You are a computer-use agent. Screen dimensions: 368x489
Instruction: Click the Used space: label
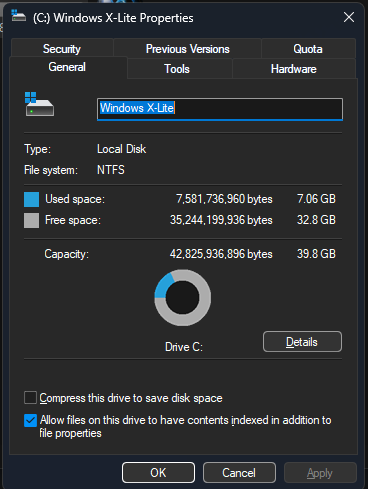tap(75, 199)
